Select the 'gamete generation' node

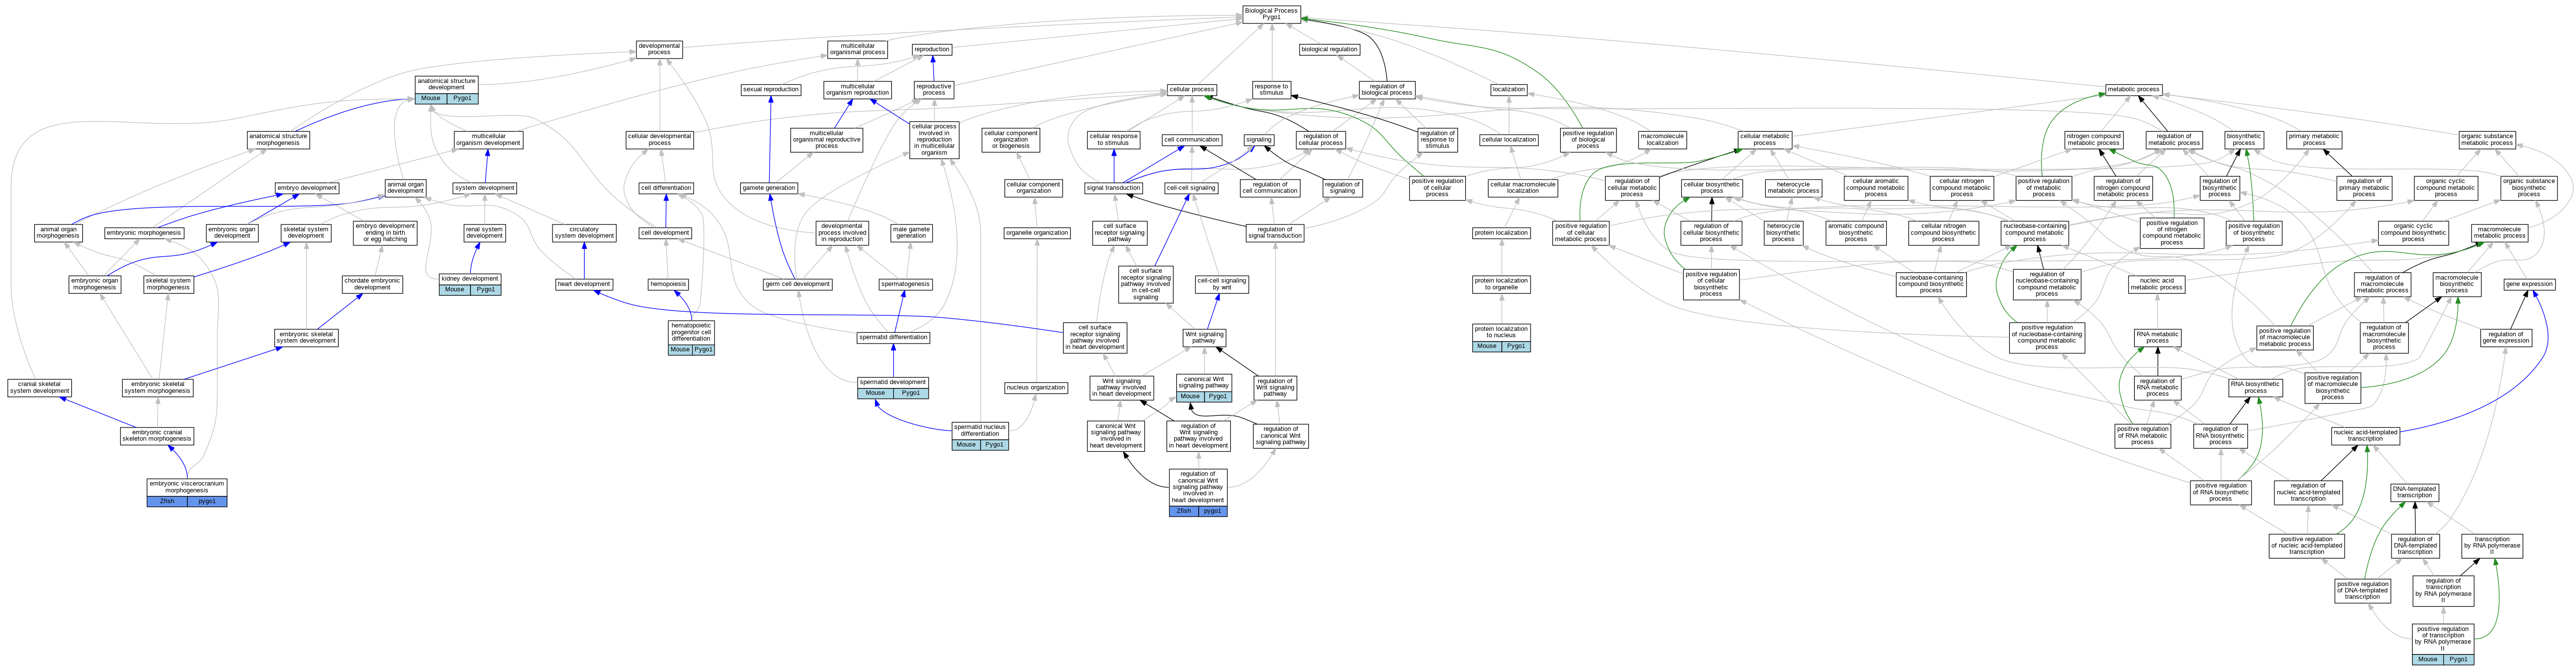tap(769, 188)
